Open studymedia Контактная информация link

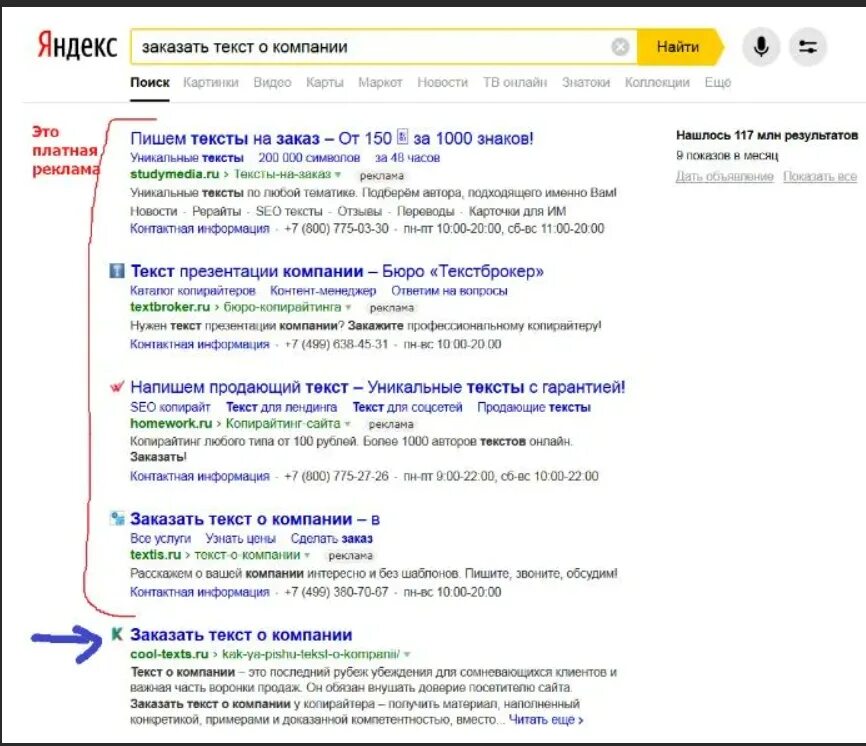click(200, 229)
